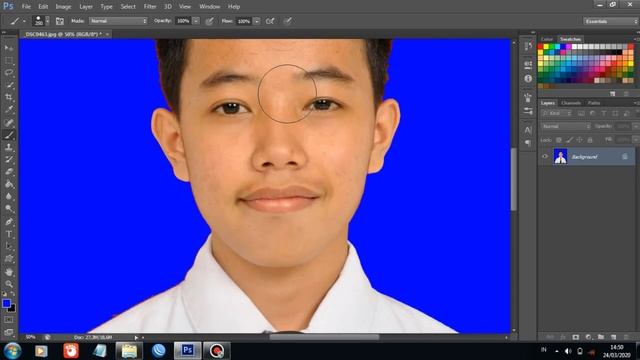This screenshot has width=640, height=360.
Task: Select the Eyedropper tool
Action: pos(9,109)
